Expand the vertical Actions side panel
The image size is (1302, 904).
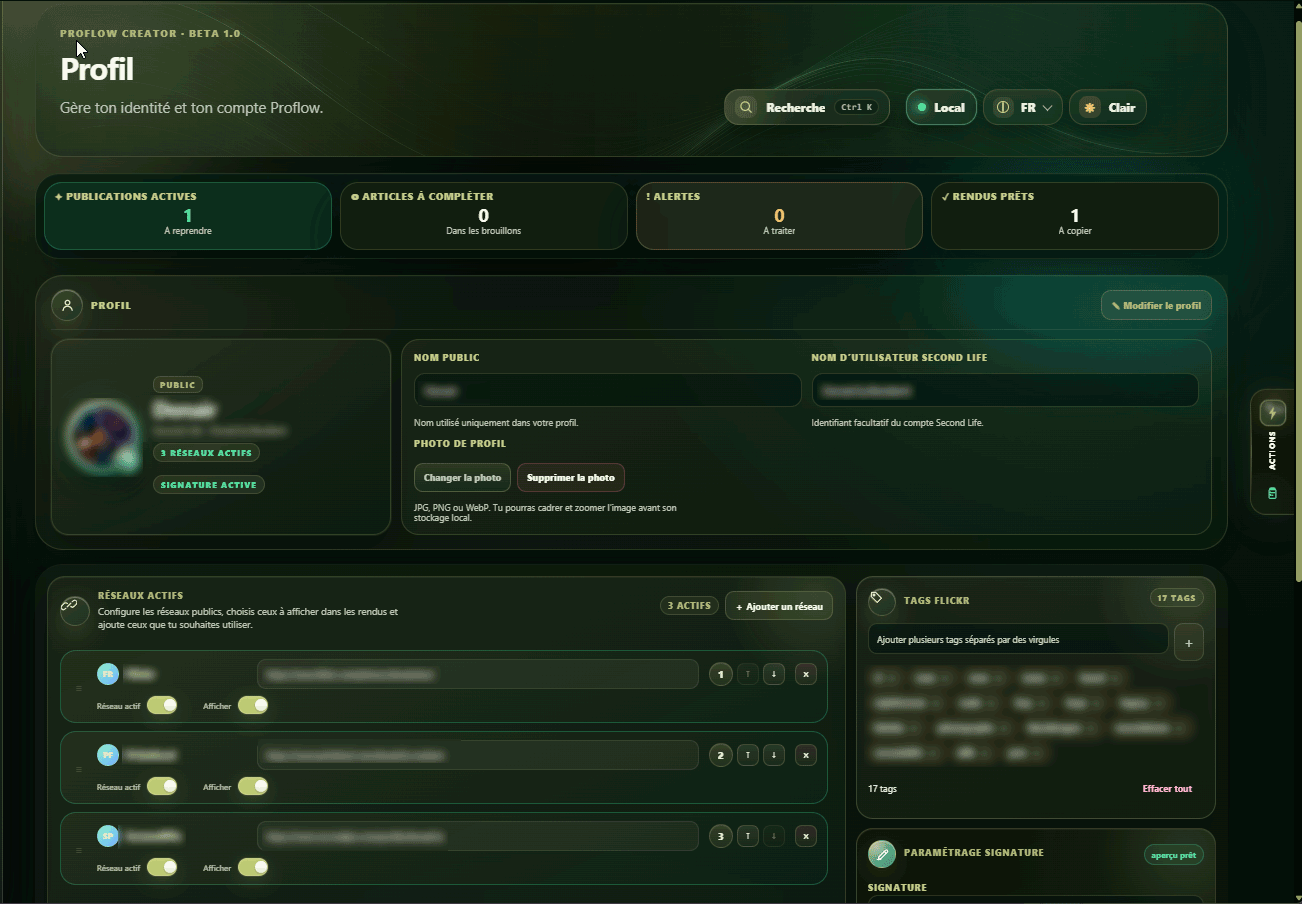(x=1272, y=451)
